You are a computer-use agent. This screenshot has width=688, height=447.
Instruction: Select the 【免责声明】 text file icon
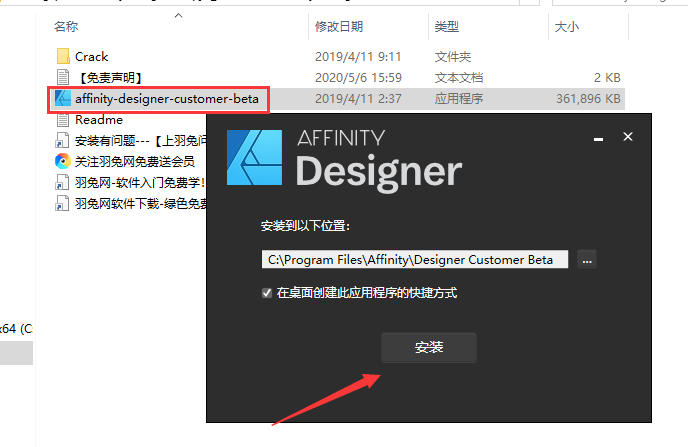[63, 77]
